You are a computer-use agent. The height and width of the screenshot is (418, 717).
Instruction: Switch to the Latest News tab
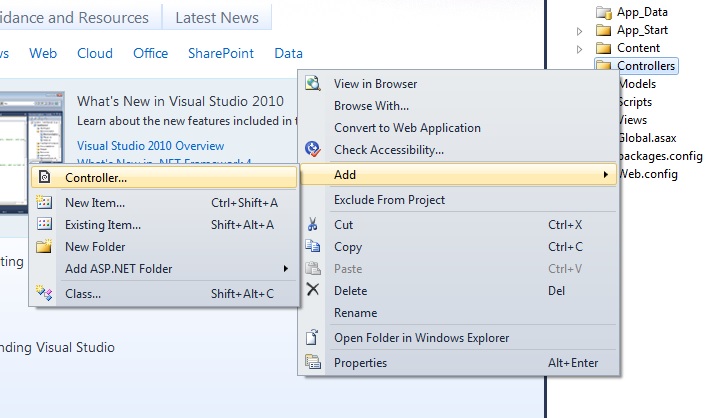point(216,18)
